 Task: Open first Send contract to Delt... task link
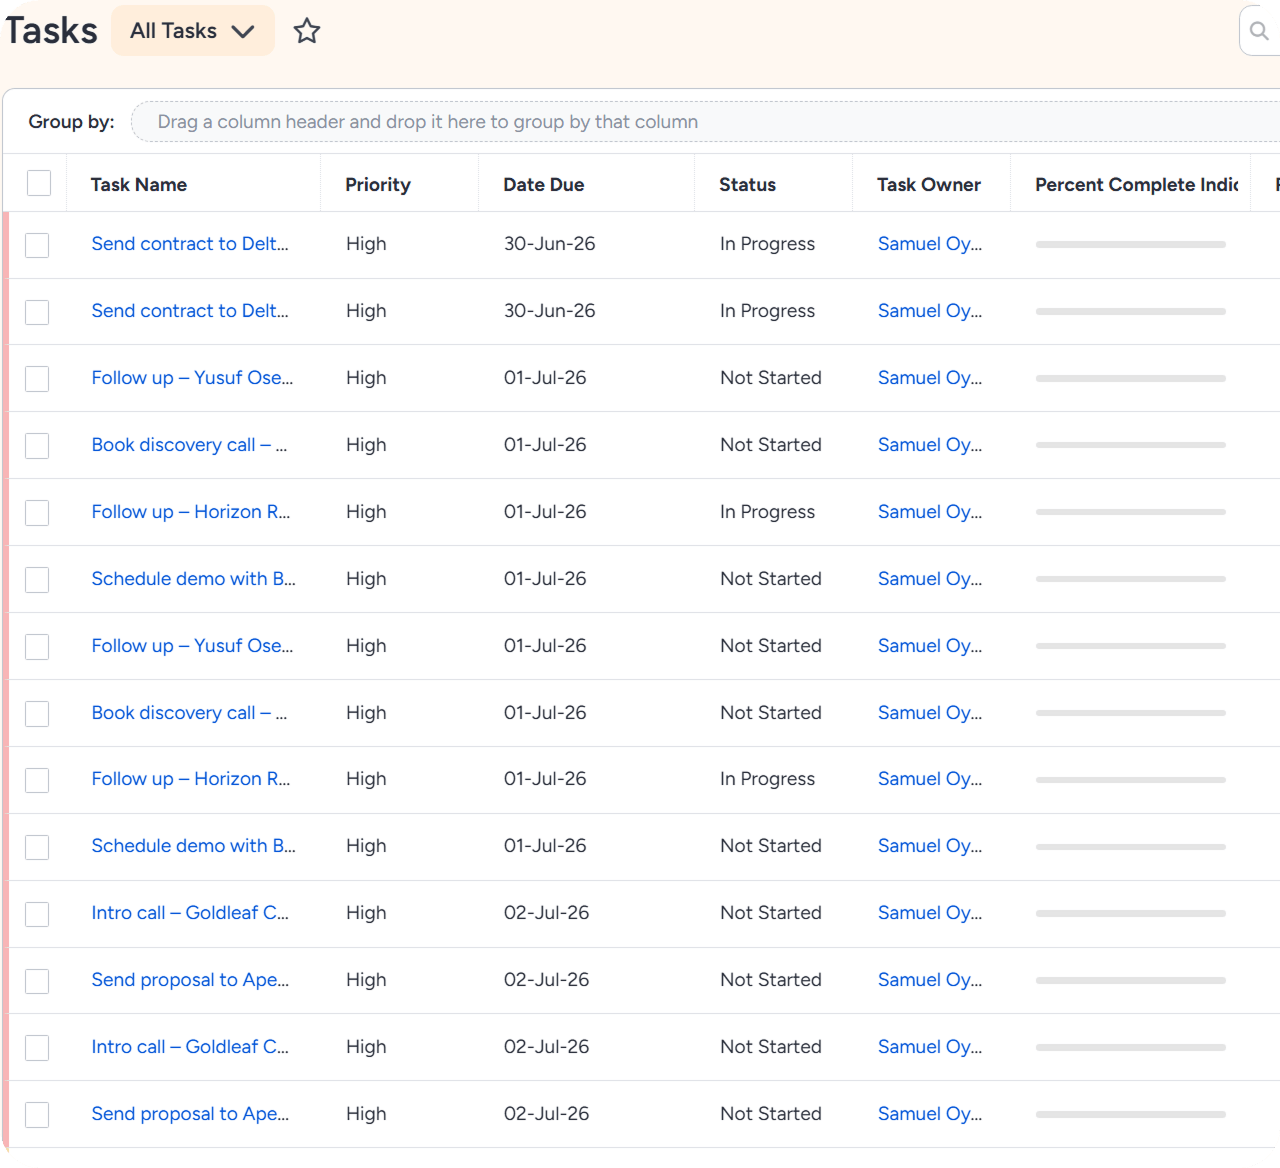click(x=190, y=244)
